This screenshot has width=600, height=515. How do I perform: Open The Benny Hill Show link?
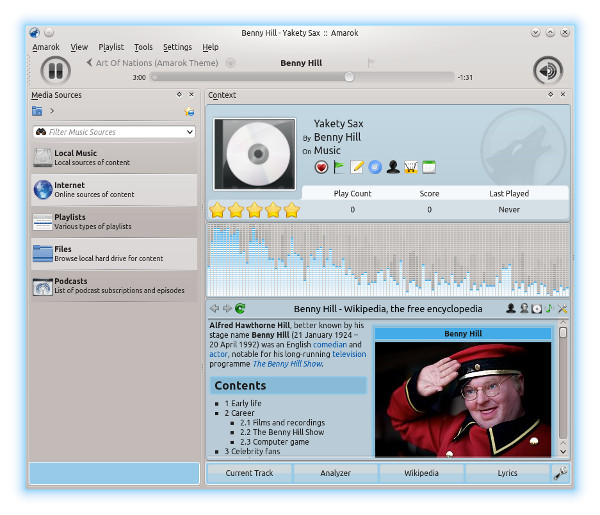click(x=288, y=364)
